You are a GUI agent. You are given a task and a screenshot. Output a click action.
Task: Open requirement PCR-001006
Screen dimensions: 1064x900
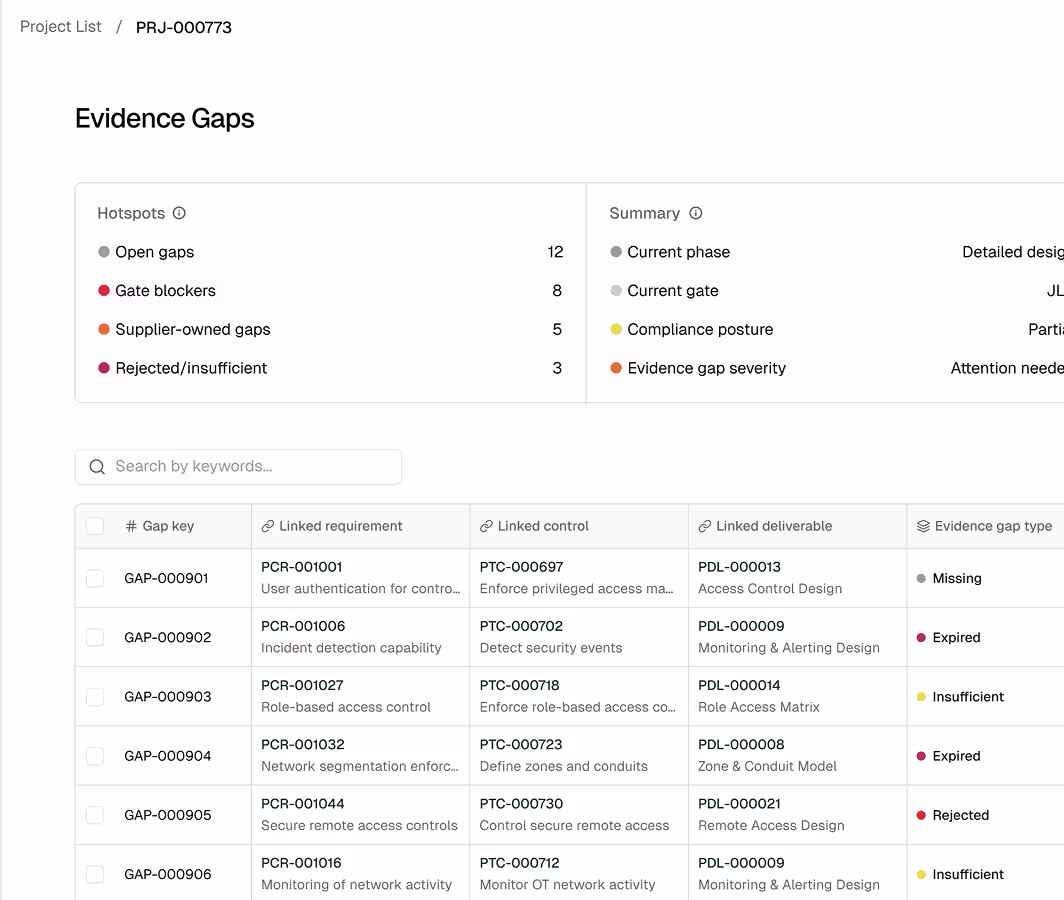pos(303,626)
